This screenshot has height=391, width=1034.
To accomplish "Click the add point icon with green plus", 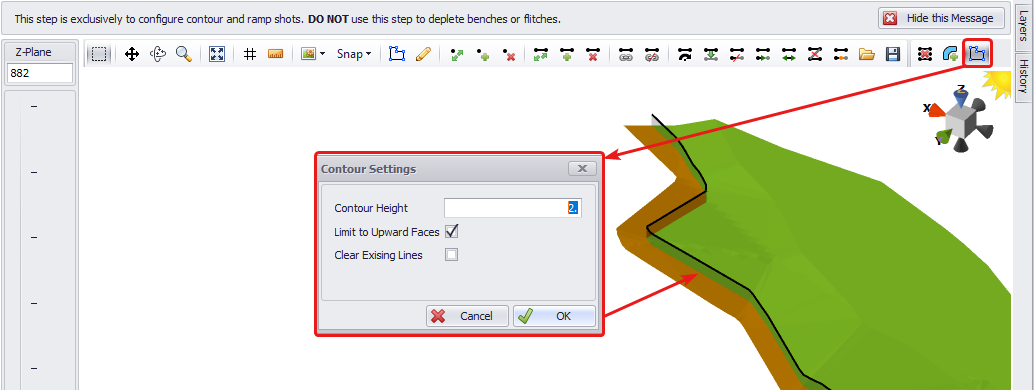I will click(x=483, y=54).
